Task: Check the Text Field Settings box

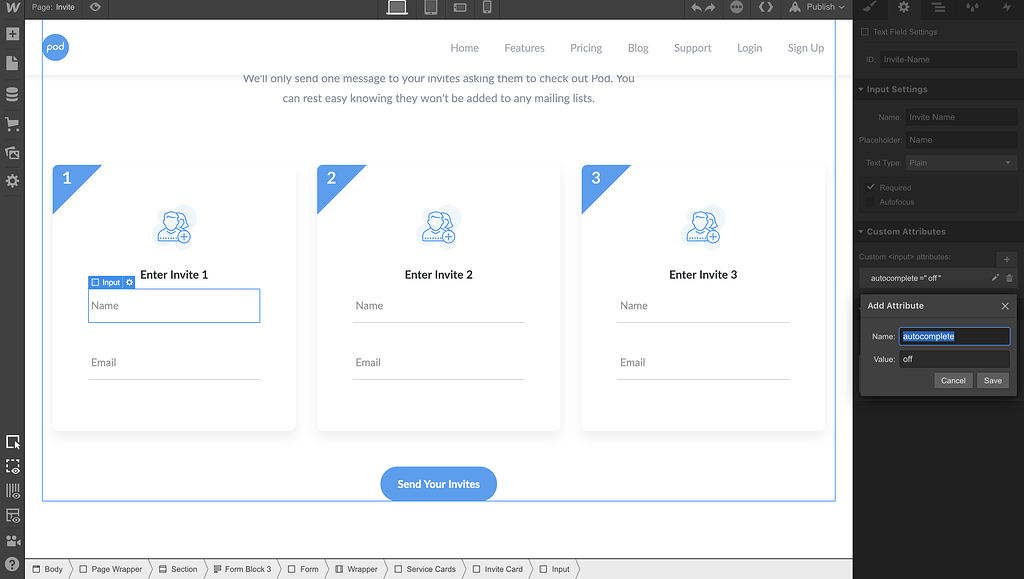Action: 864,31
